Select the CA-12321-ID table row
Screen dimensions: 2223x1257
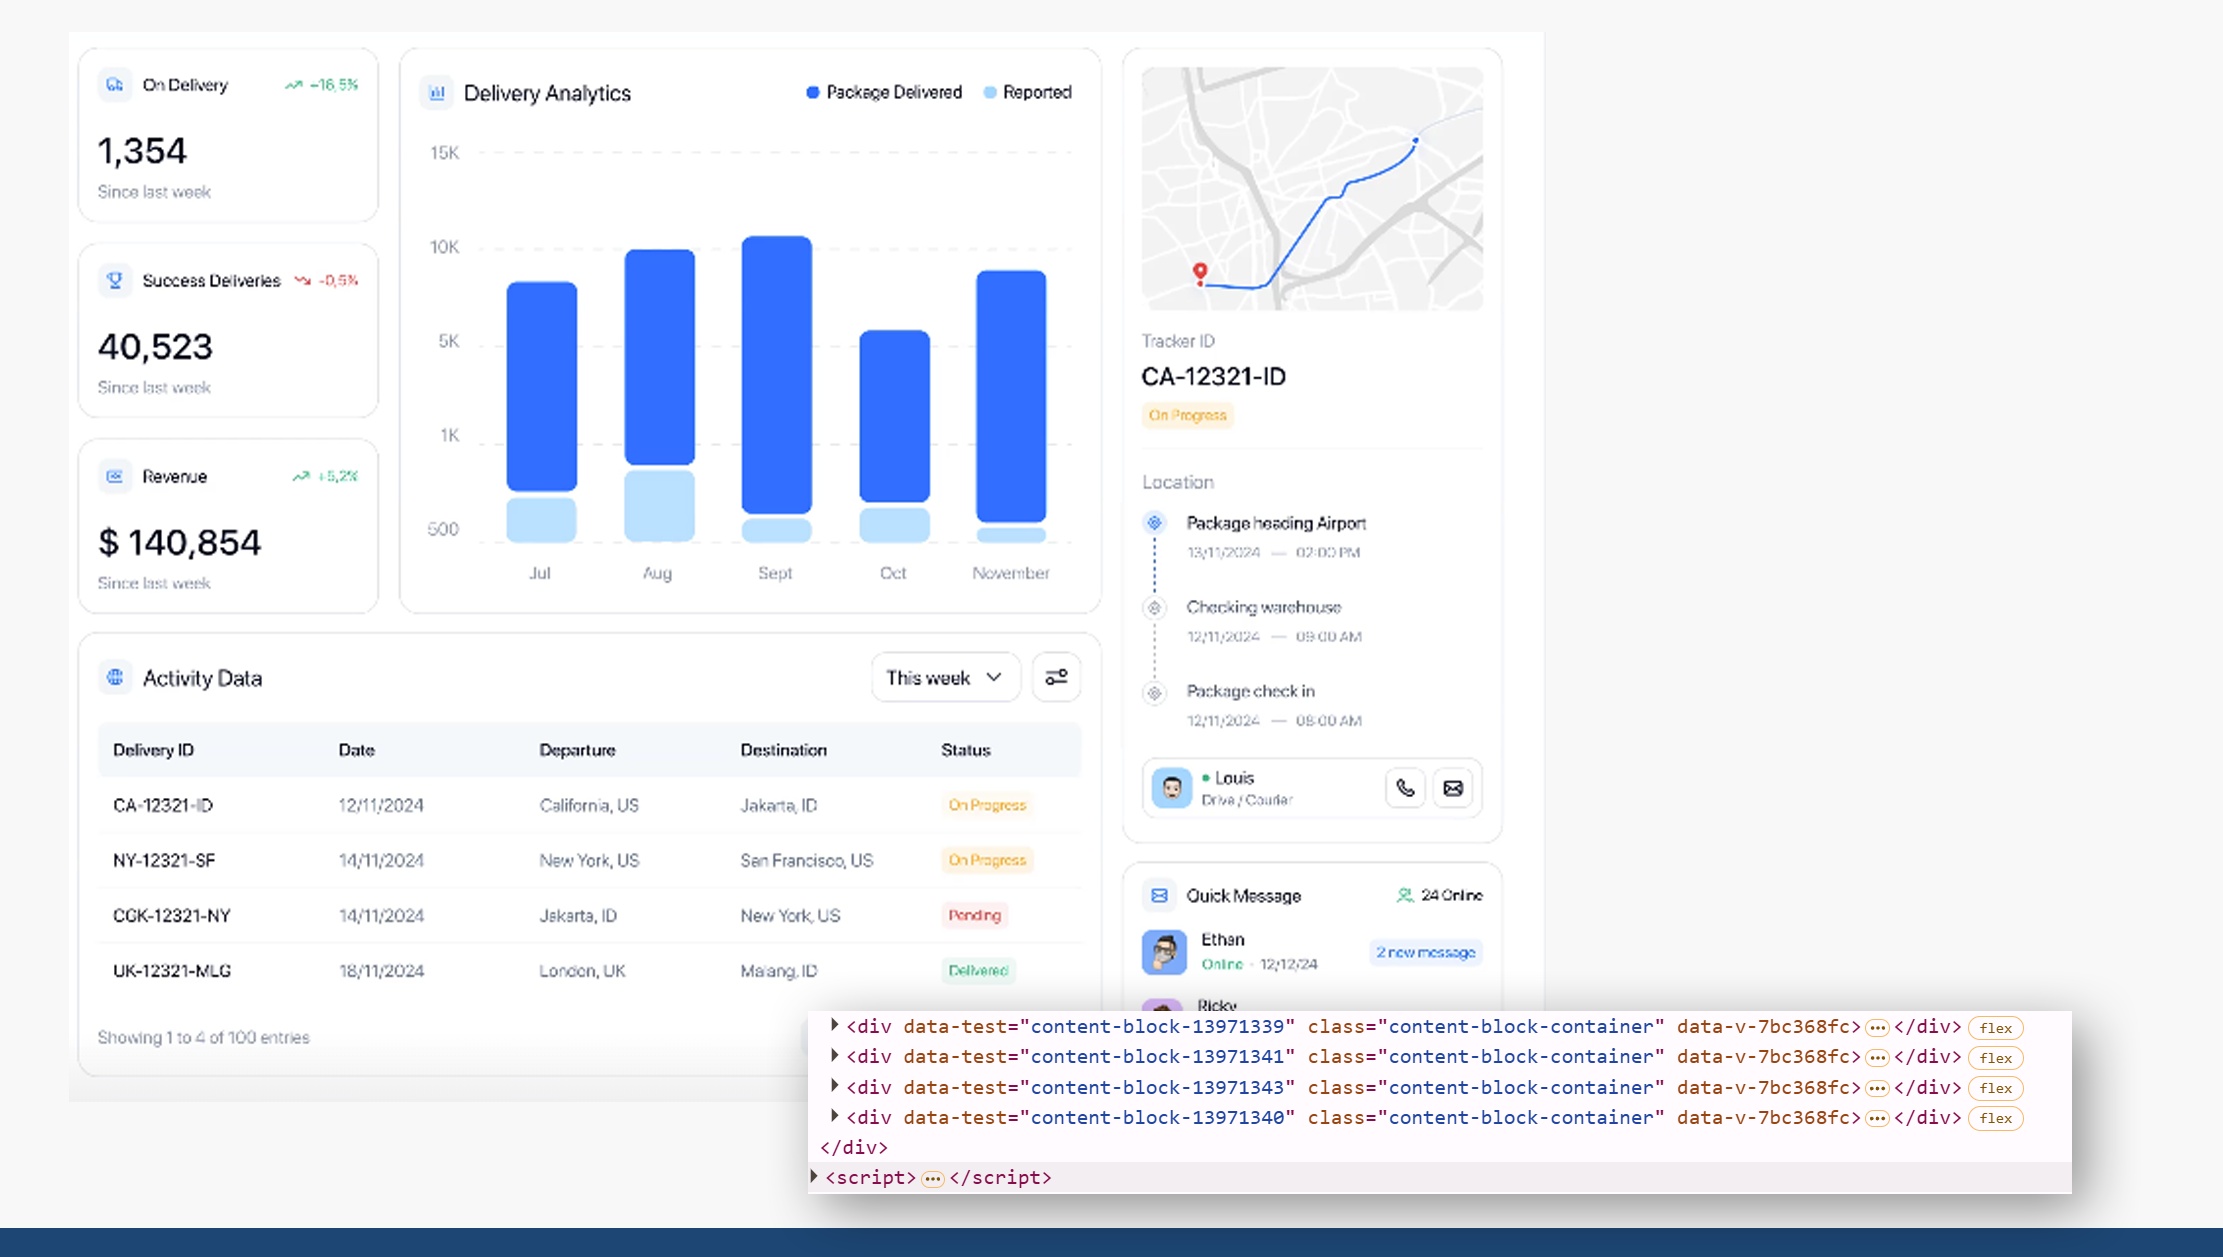[x=588, y=805]
